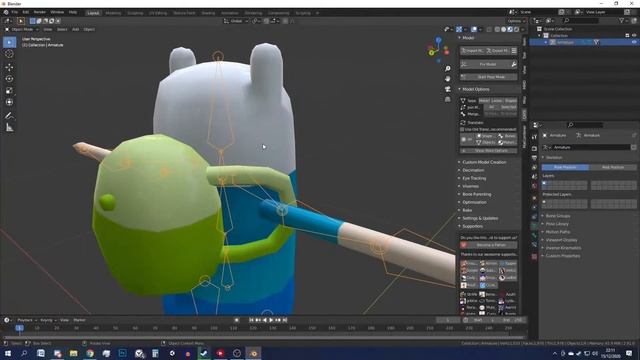Open Object Mode dropdown
The width and height of the screenshot is (640, 360).
22,29
